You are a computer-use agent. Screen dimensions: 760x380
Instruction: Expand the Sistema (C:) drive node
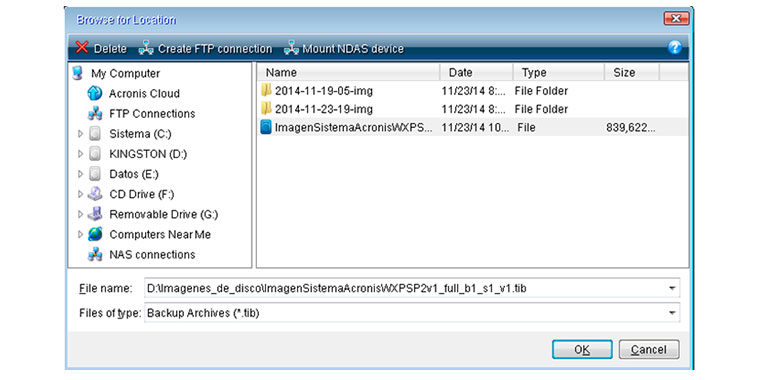[80, 134]
